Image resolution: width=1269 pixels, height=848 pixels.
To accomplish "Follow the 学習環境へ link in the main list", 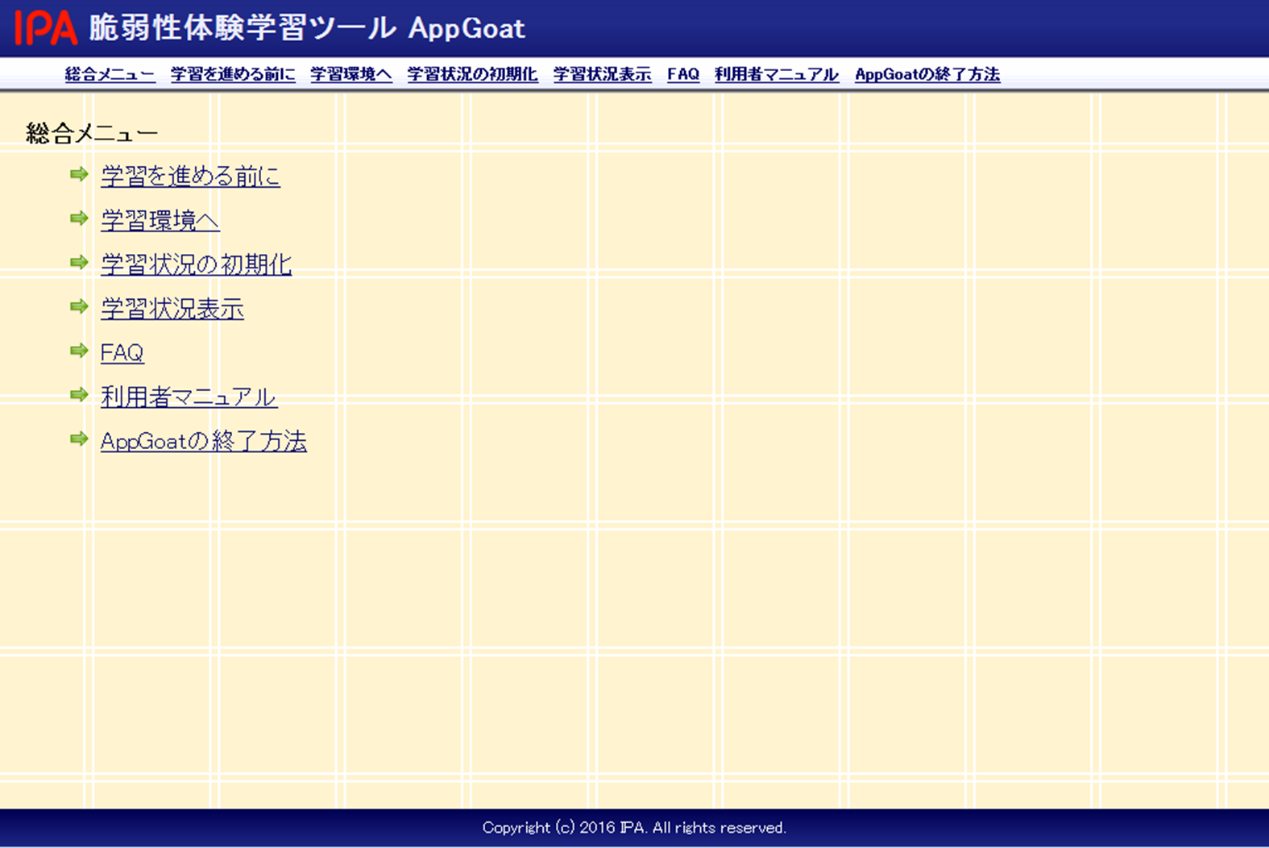I will click(x=160, y=221).
